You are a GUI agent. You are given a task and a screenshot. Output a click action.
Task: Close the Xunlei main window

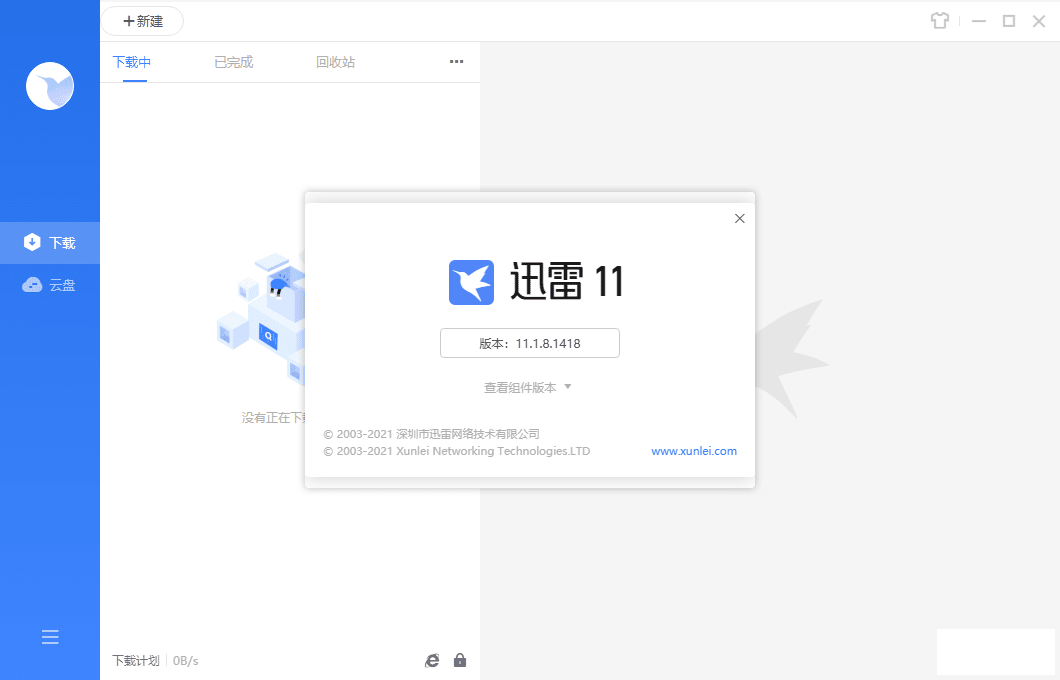[x=1039, y=21]
